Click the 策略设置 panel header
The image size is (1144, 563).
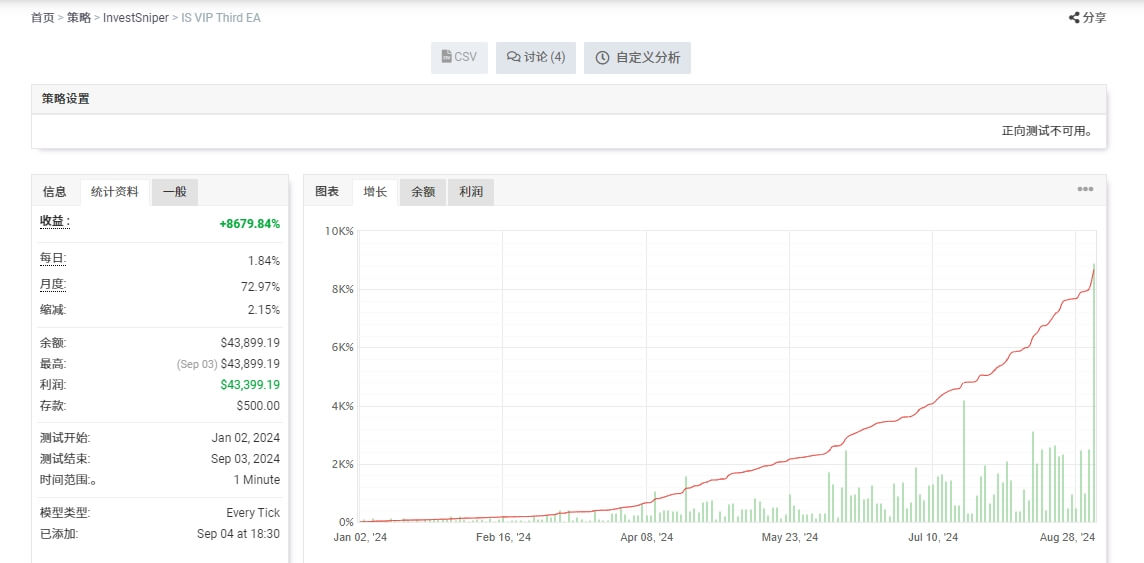coord(568,99)
